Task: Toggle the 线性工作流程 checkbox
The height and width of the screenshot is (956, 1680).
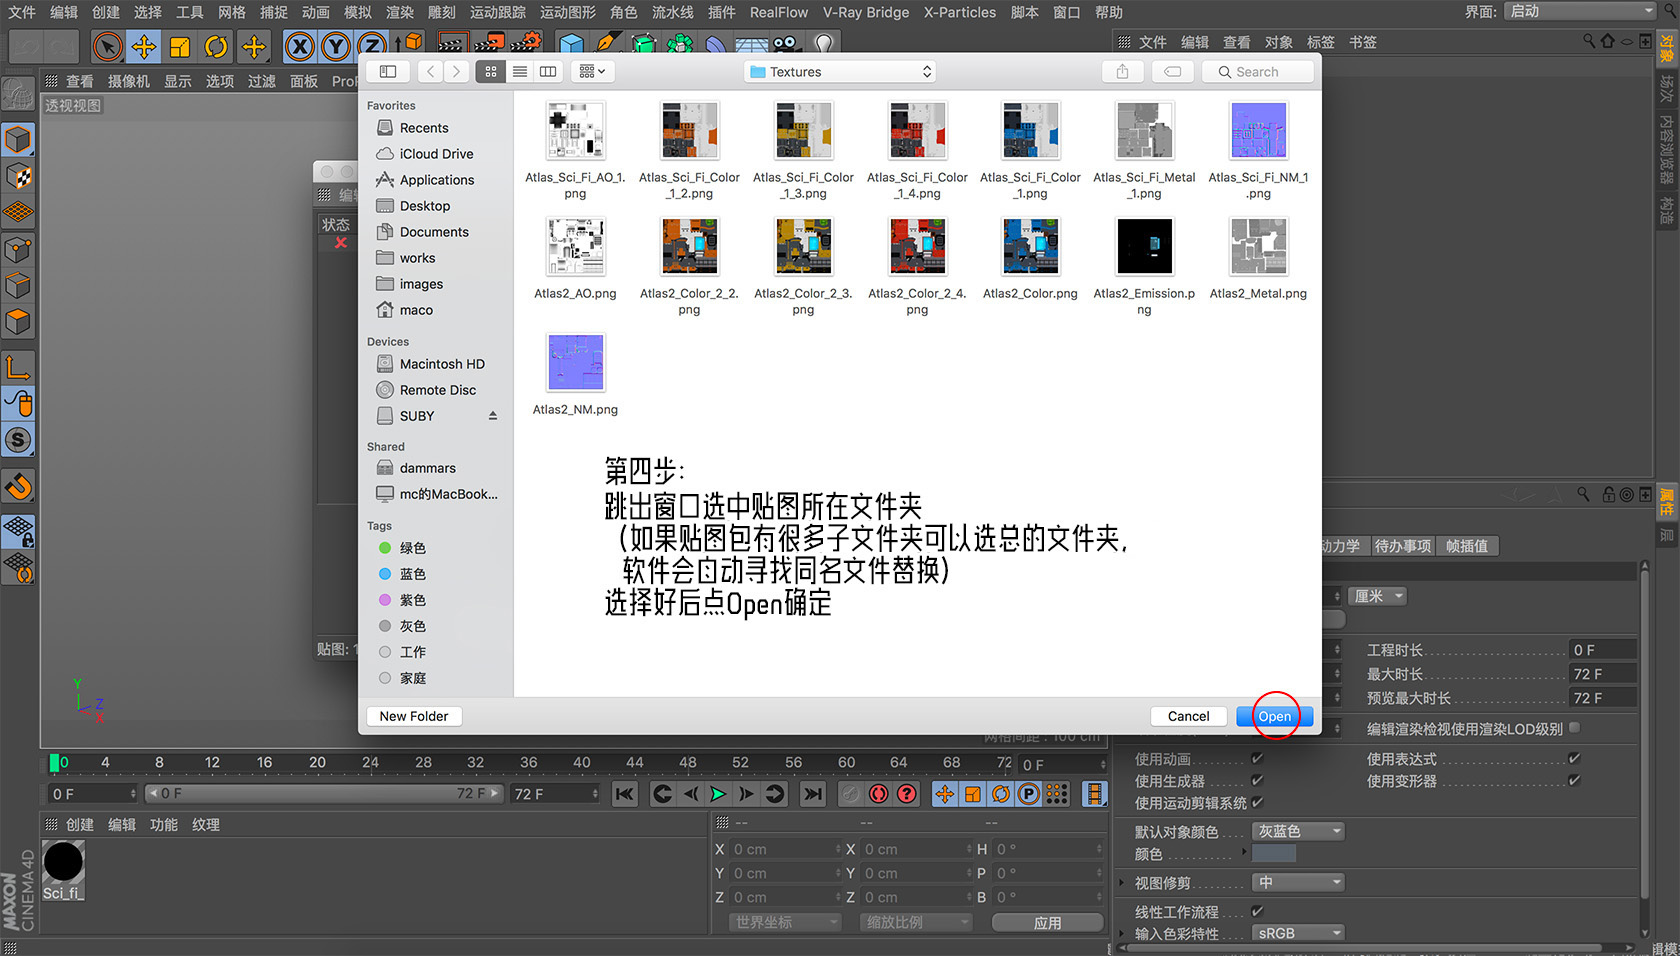Action: pos(1257,912)
